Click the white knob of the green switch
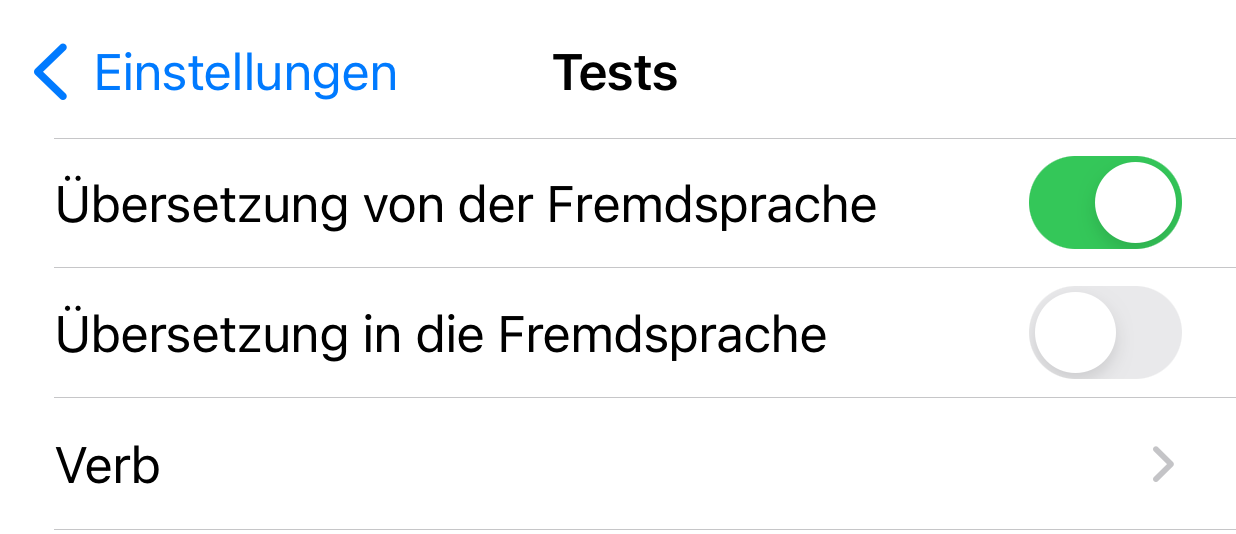1236x534 pixels. coord(1135,203)
